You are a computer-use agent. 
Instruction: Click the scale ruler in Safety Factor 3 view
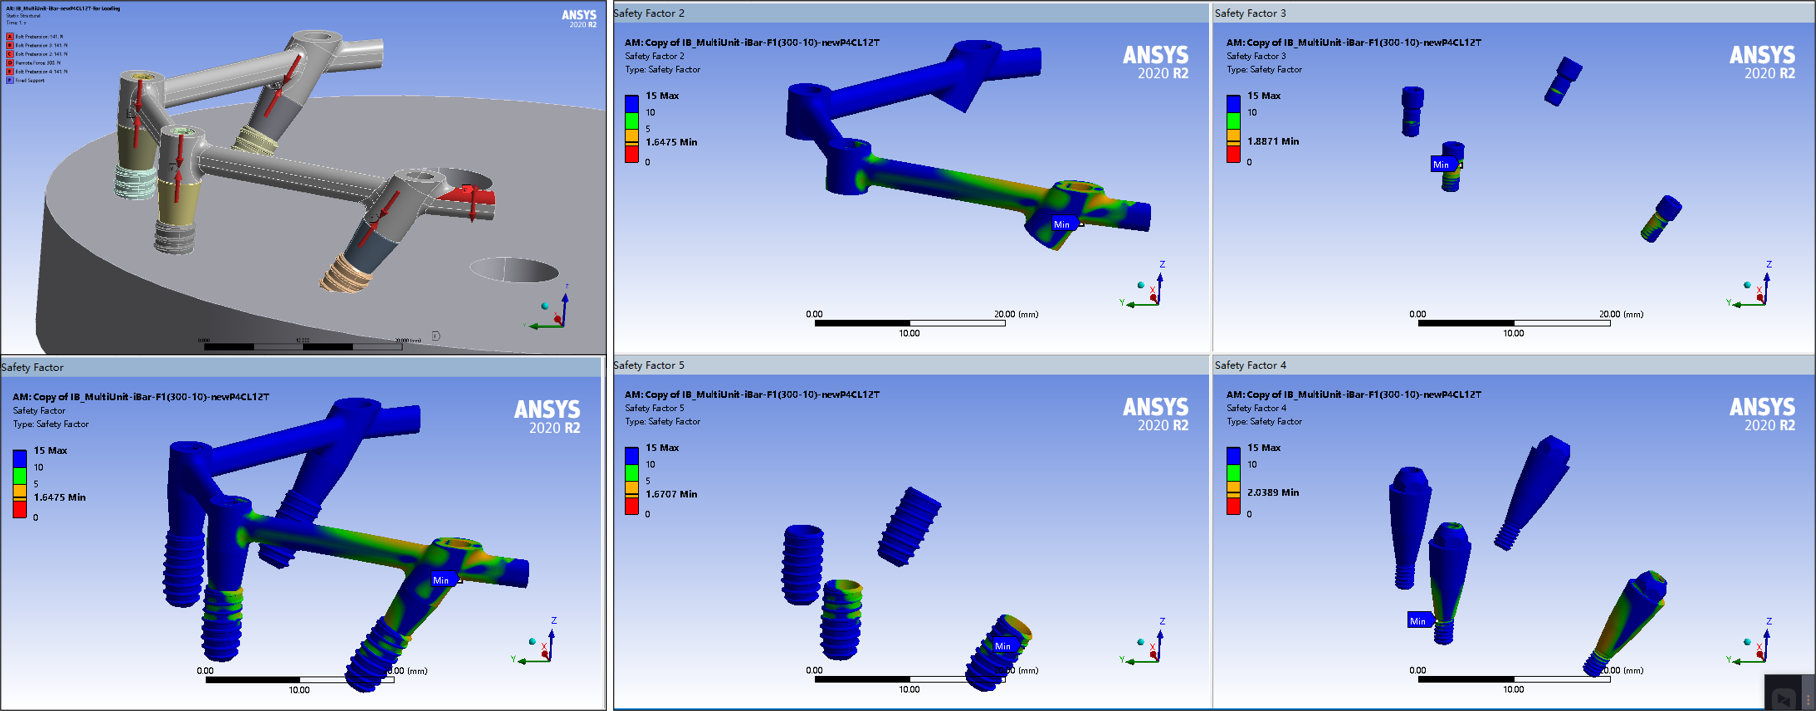(1514, 323)
